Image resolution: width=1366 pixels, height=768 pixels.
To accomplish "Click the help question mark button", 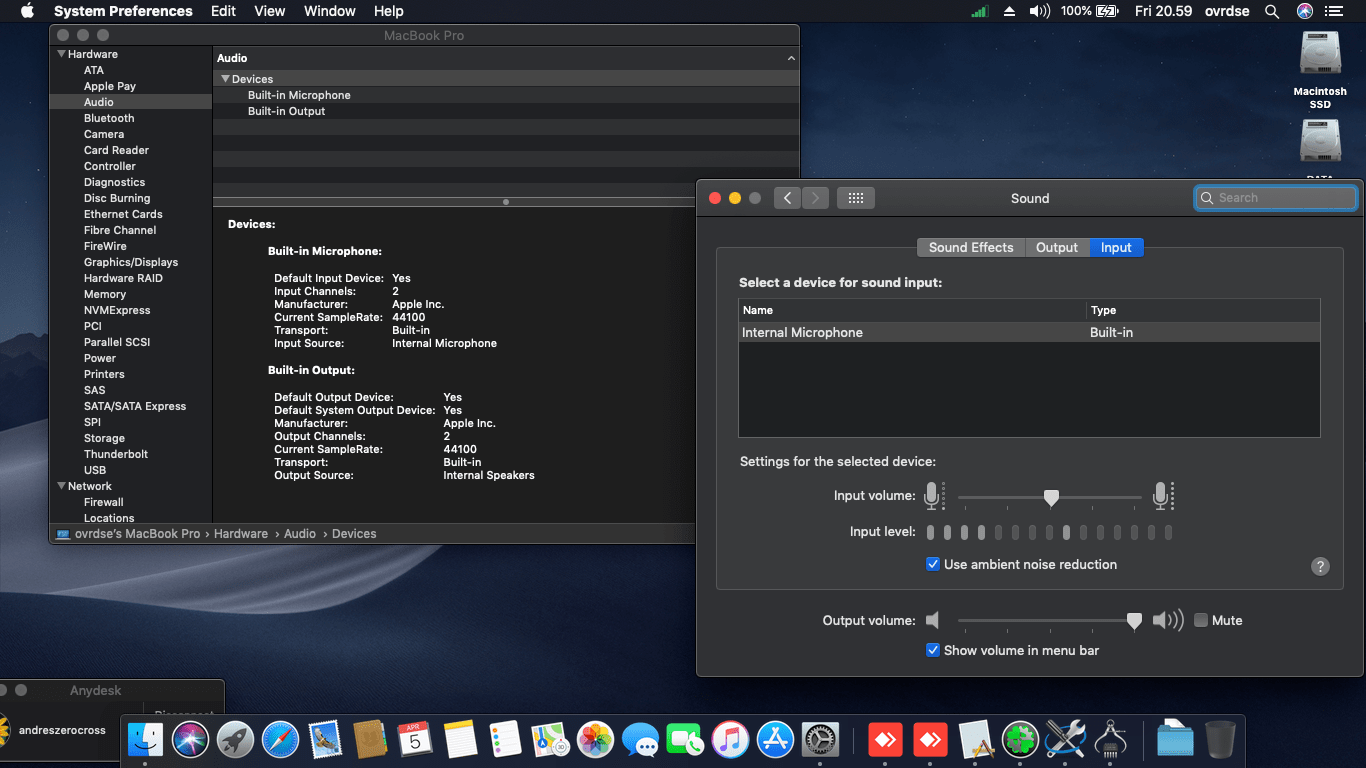I will [1320, 566].
